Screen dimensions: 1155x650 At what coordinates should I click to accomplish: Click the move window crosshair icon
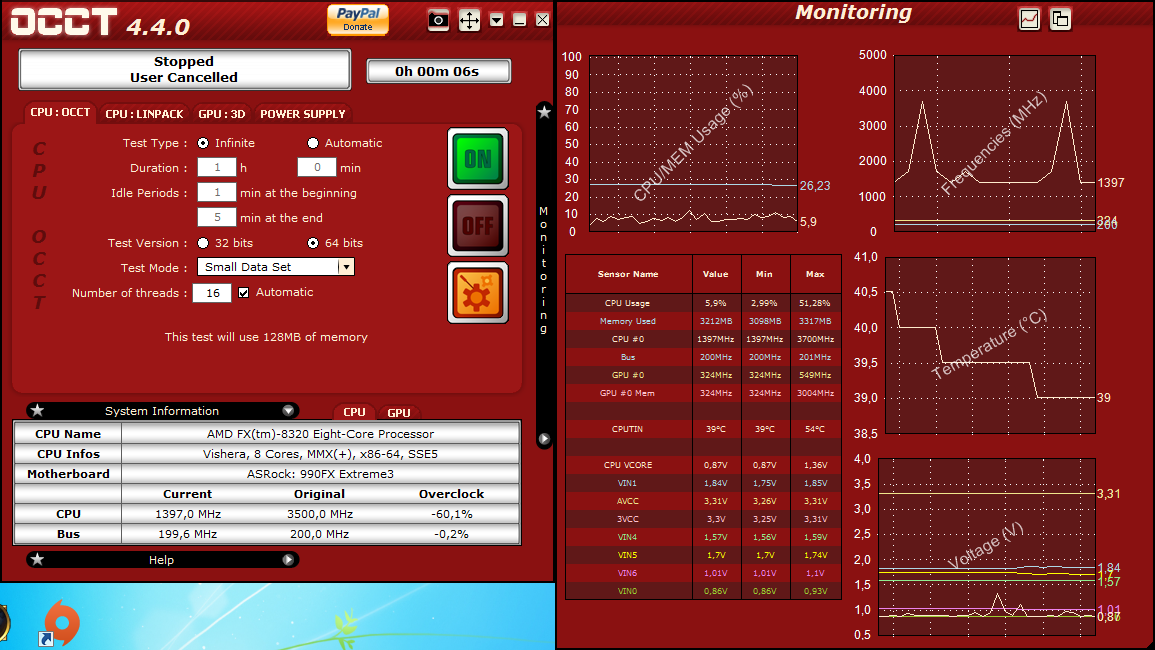(x=469, y=20)
